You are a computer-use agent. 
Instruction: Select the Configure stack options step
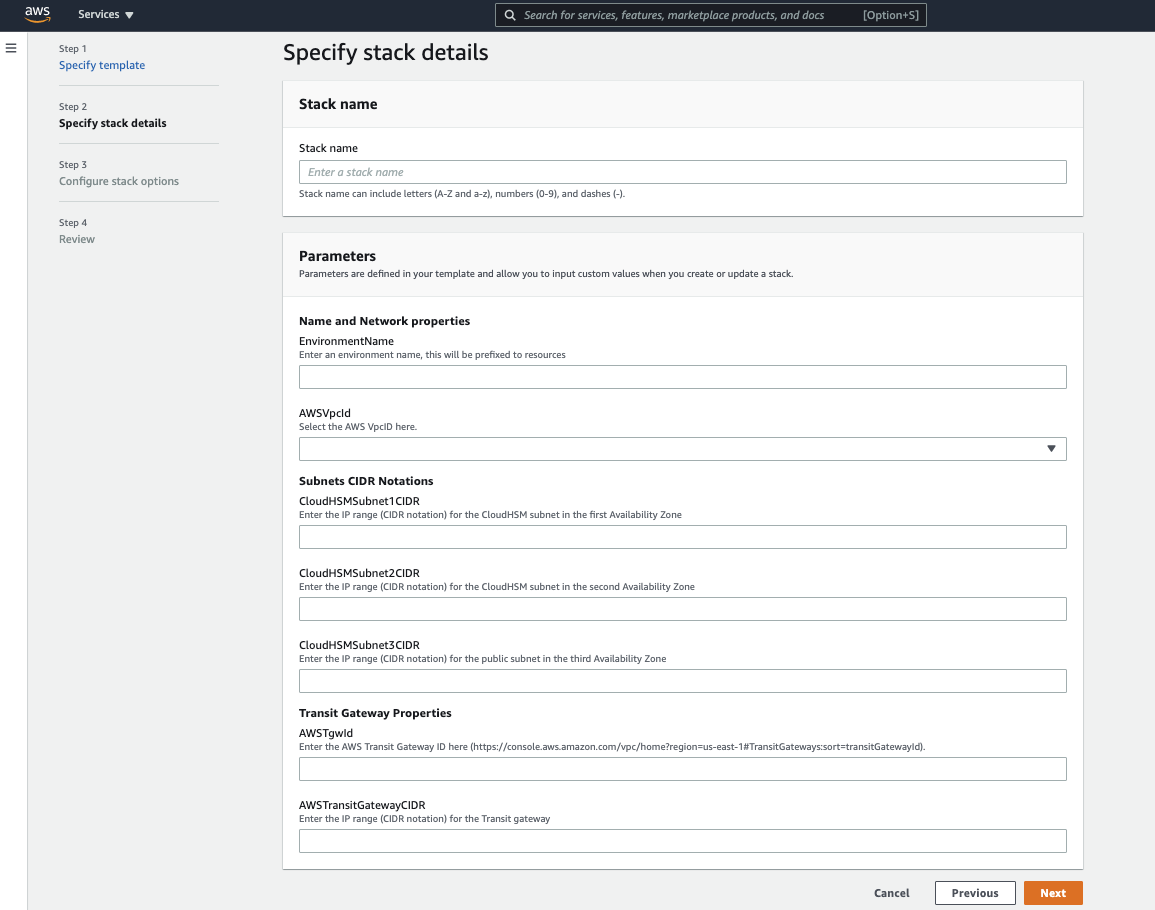[120, 180]
